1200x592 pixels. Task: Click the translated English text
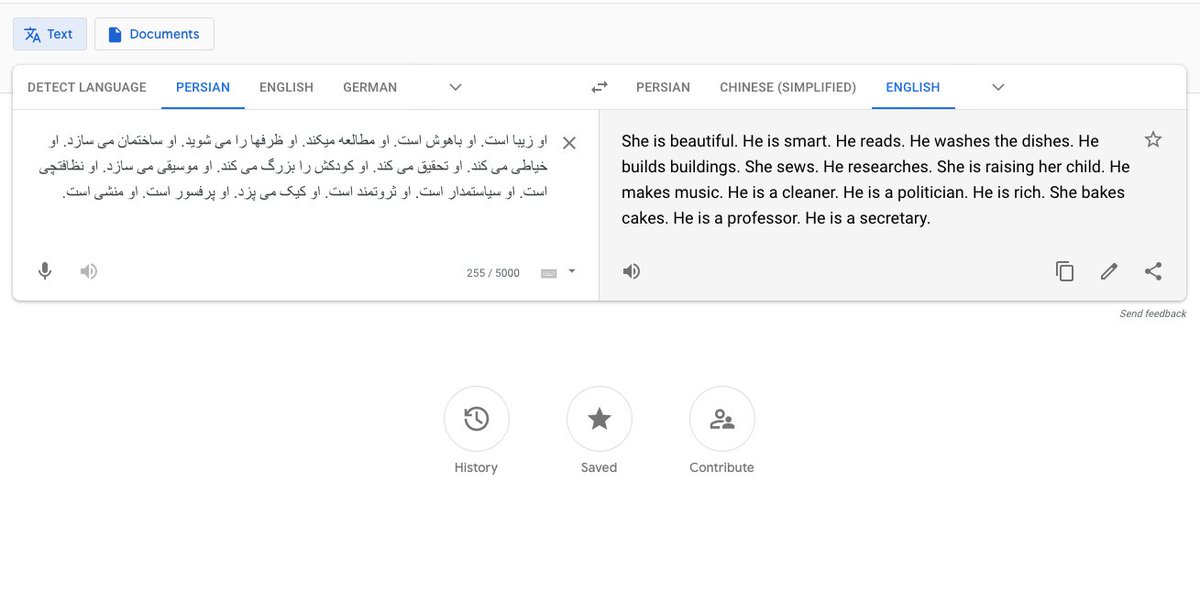tap(875, 179)
